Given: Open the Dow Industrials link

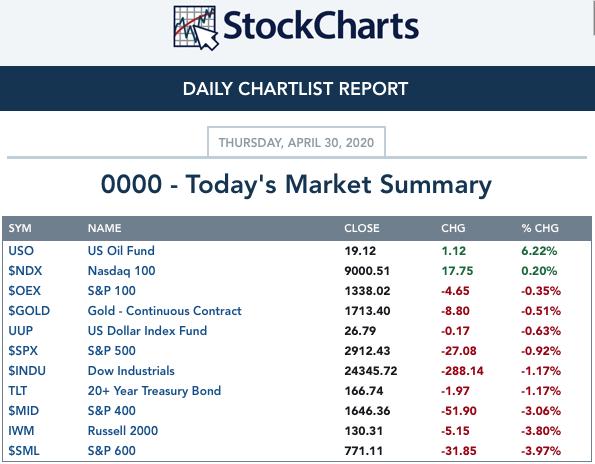Looking at the screenshot, I should coord(131,371).
